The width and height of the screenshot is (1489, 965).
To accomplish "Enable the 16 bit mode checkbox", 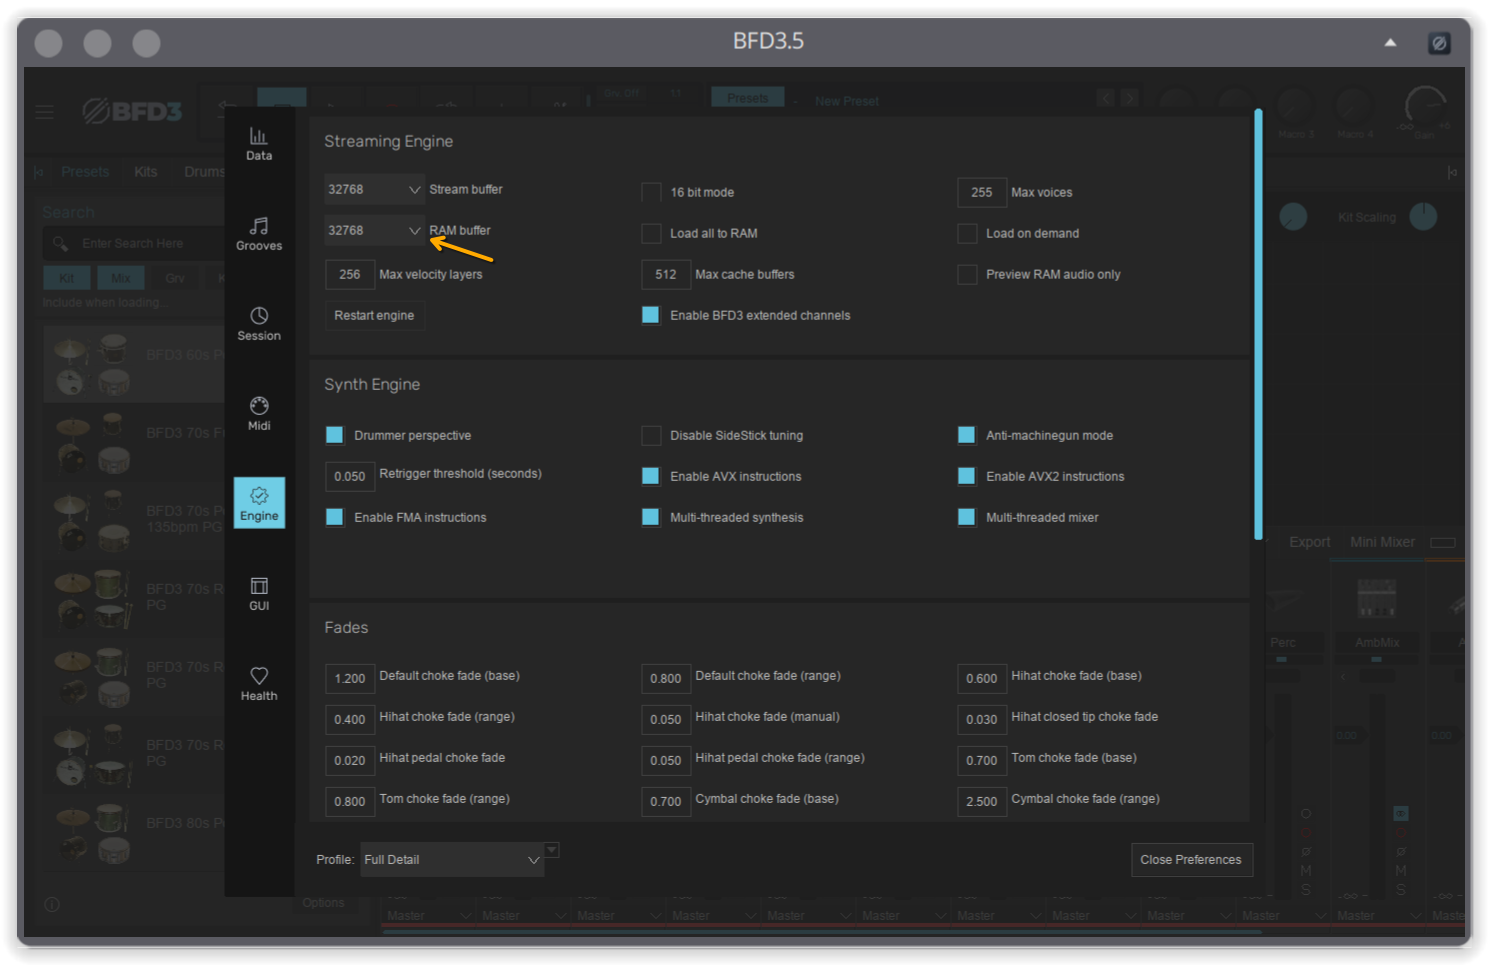I will (651, 192).
